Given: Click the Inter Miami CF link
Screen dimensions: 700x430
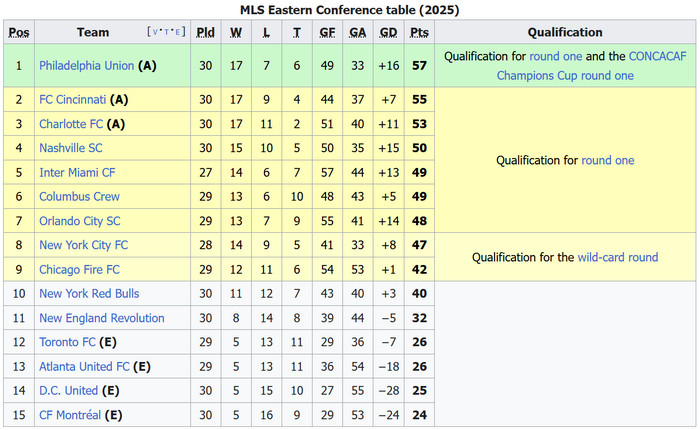Looking at the screenshot, I should tap(77, 173).
